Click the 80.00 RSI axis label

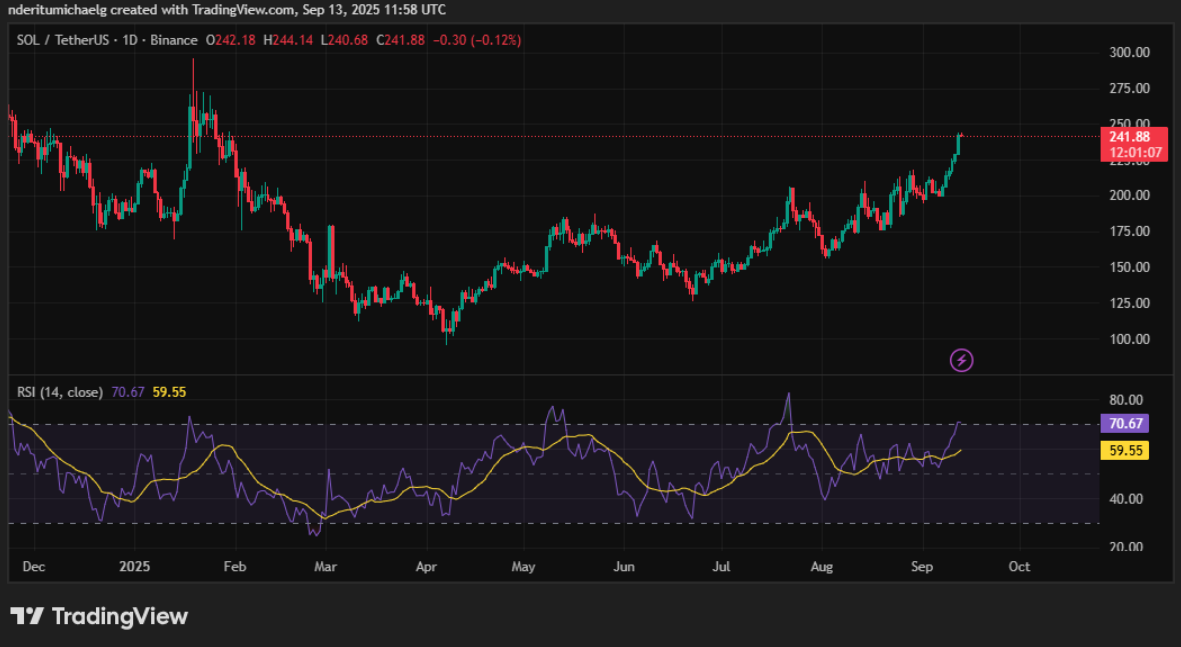coord(1126,401)
